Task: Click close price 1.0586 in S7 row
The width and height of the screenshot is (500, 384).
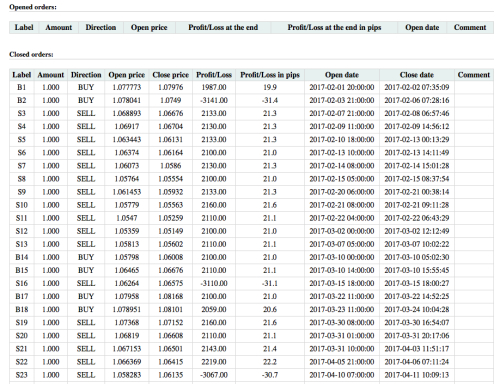Action: point(170,166)
